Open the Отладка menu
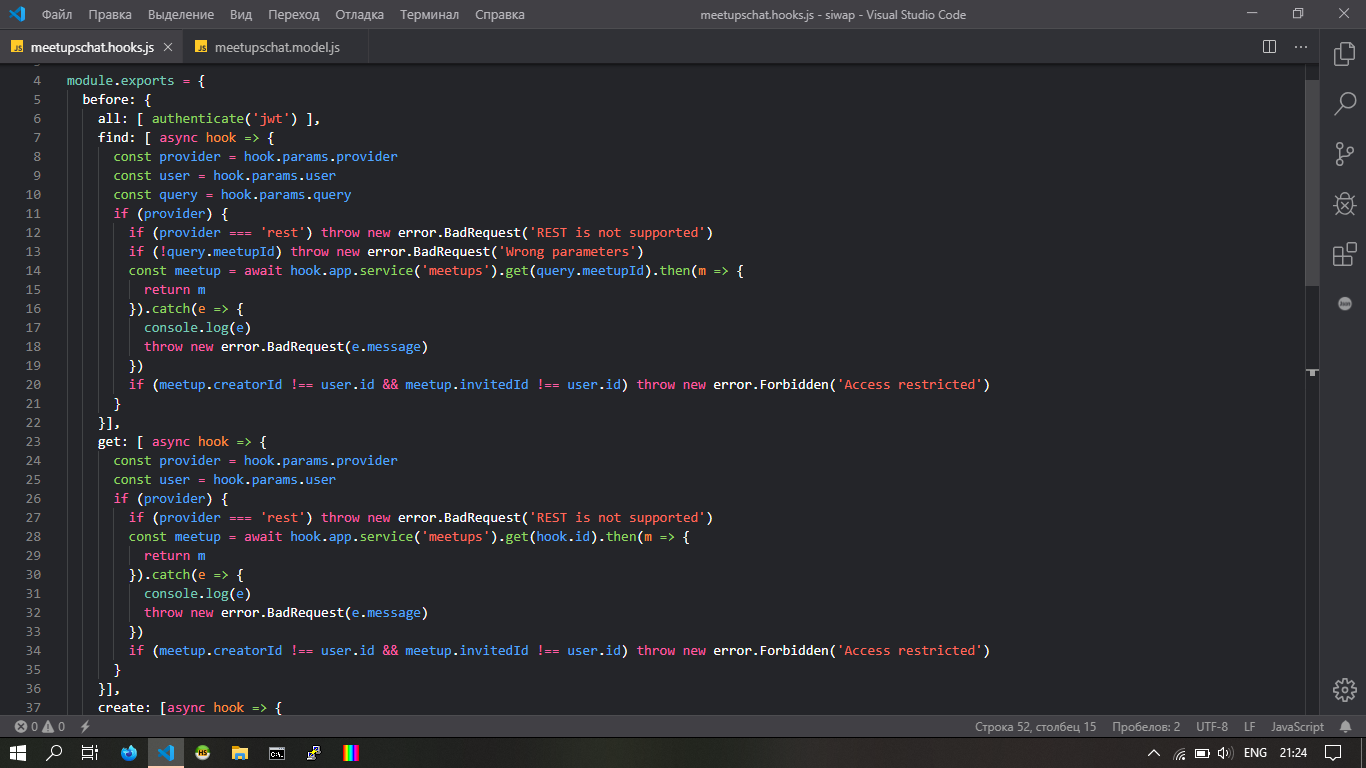Viewport: 1366px width, 768px height. 359,15
